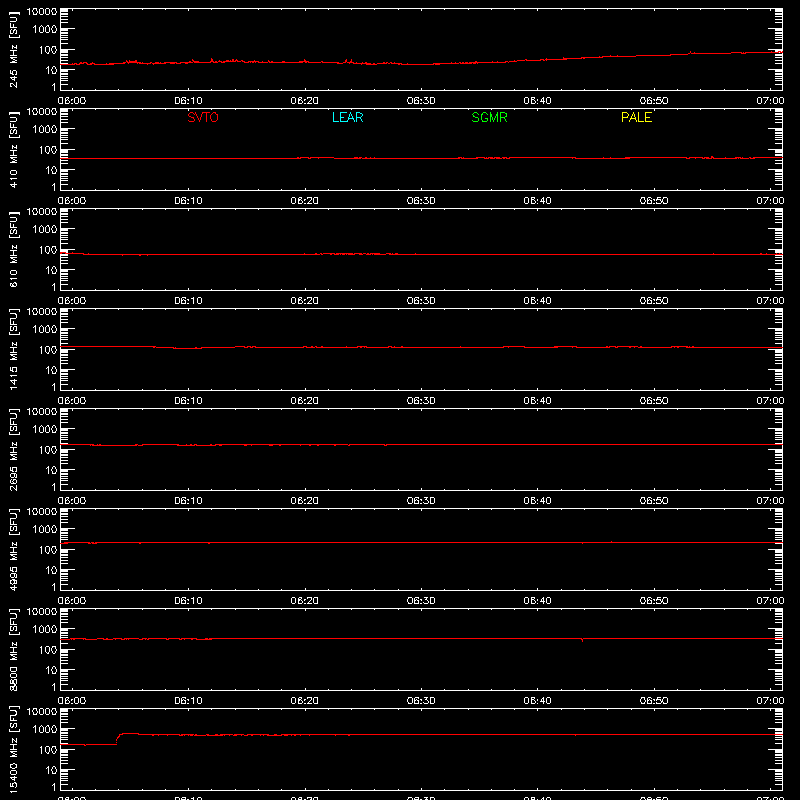The height and width of the screenshot is (800, 800).
Task: Click the 06:30 label under the 8800 MHz plot
Action: (x=421, y=701)
